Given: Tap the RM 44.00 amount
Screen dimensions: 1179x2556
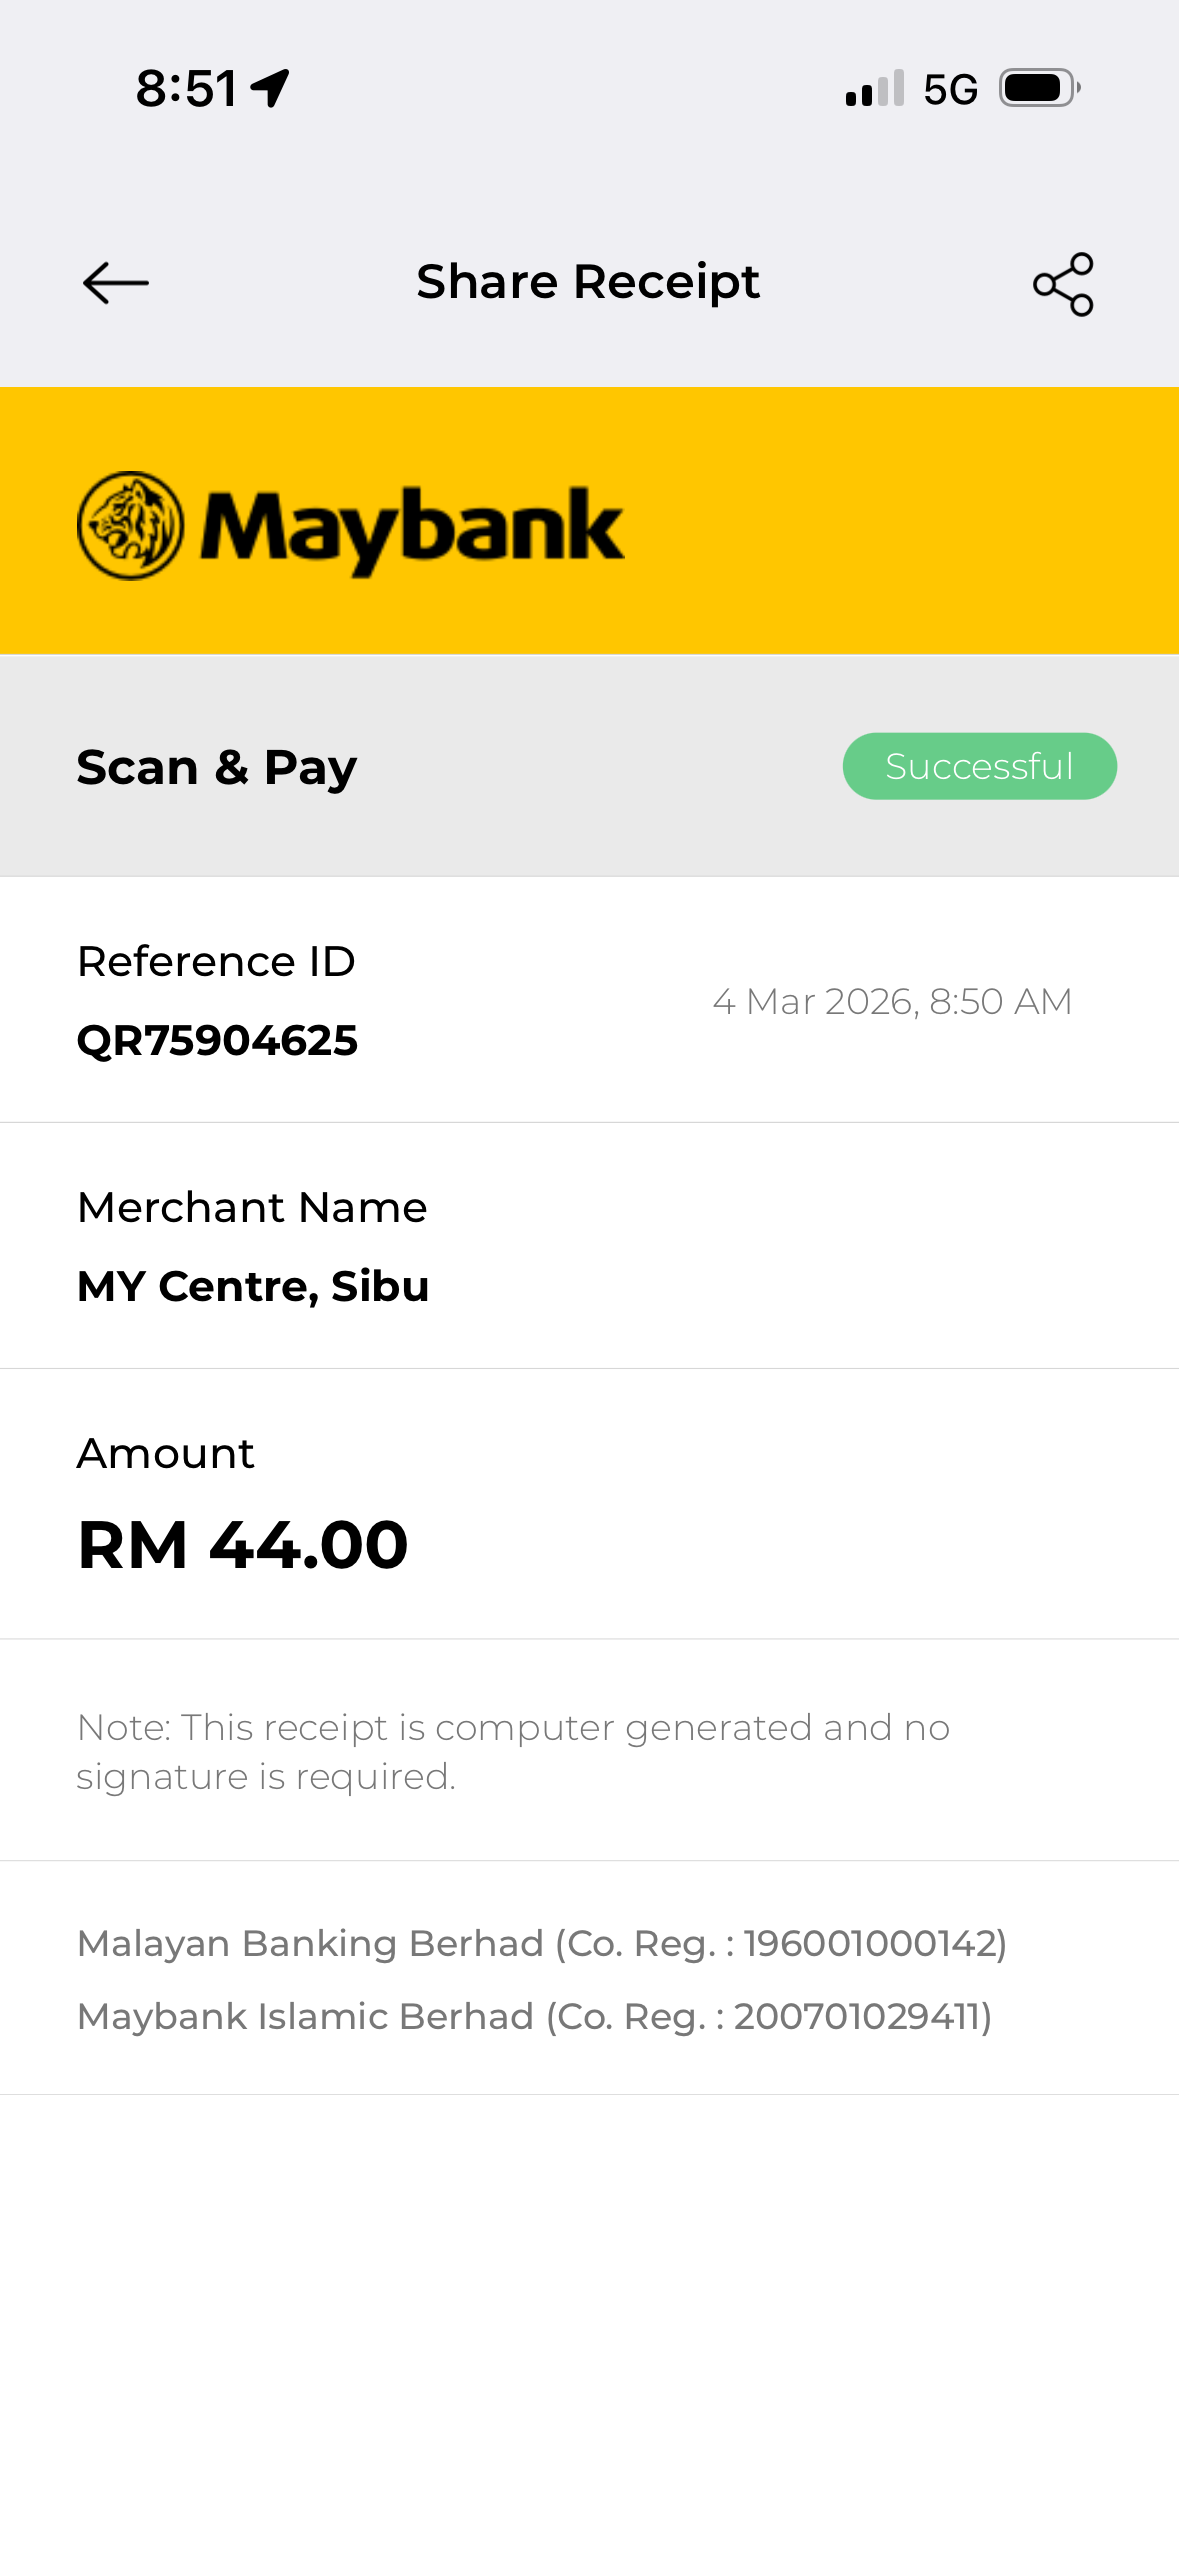Looking at the screenshot, I should [243, 1545].
